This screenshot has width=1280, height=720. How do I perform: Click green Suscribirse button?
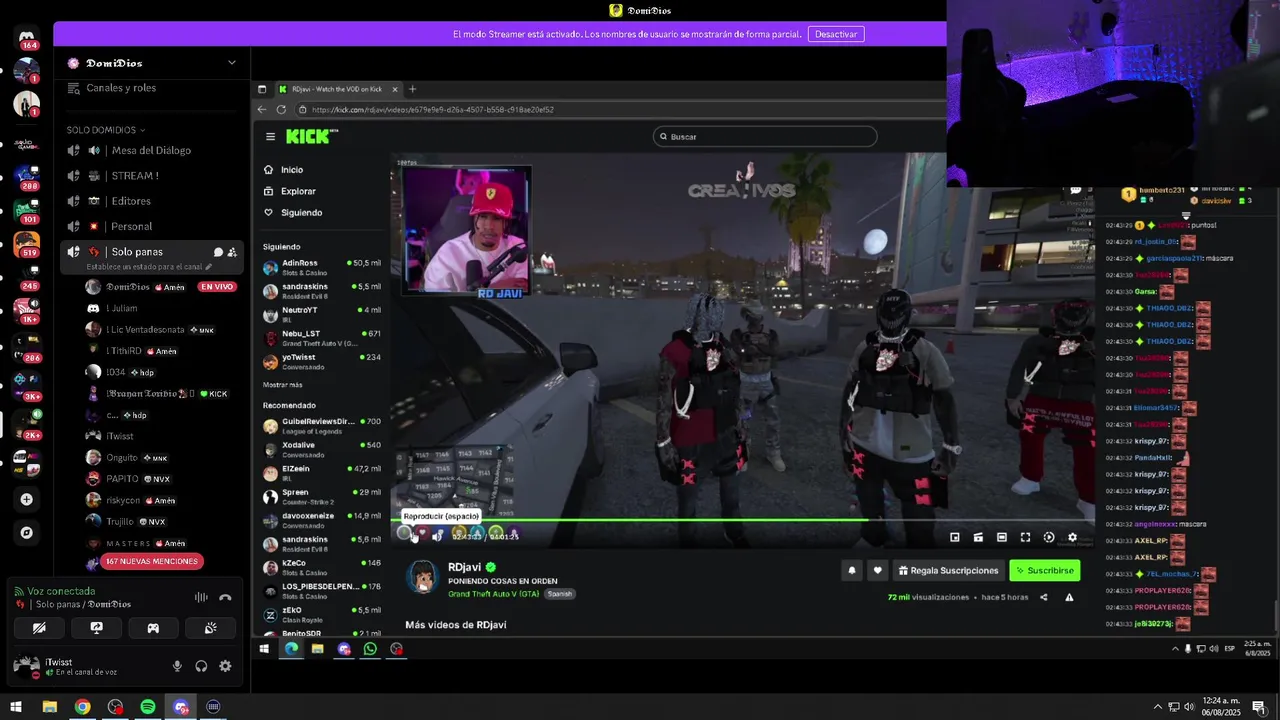tap(1045, 570)
